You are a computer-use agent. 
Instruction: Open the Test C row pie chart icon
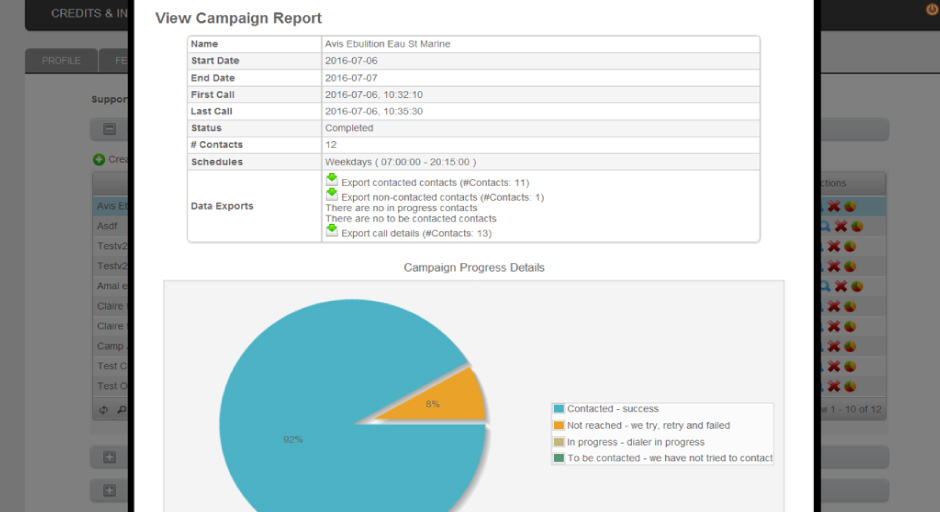(850, 366)
